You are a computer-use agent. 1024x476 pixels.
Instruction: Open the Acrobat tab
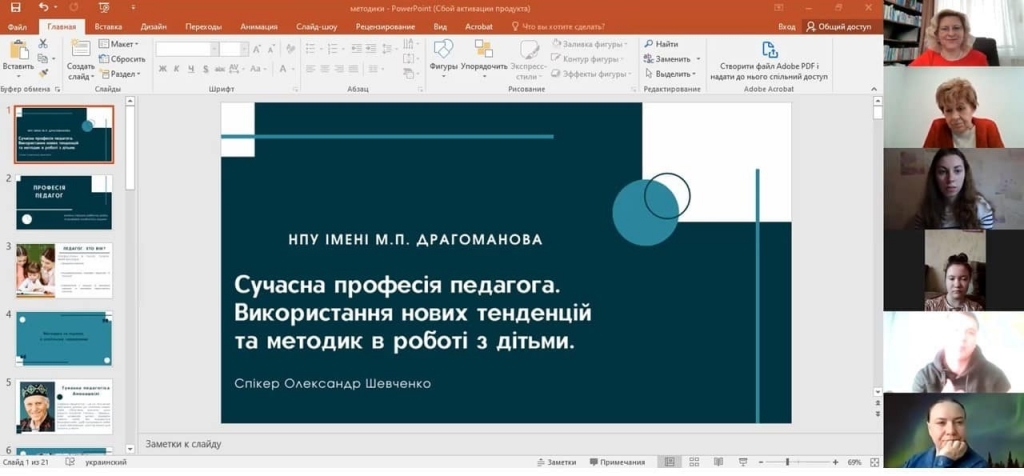479,27
